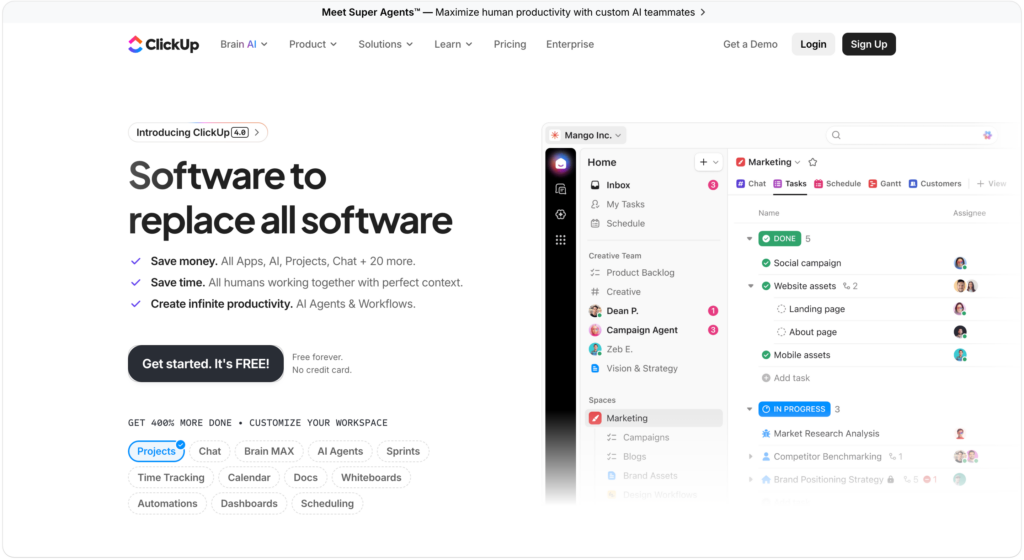Mark the About page subtask status circle
The height and width of the screenshot is (560, 1024).
point(781,332)
